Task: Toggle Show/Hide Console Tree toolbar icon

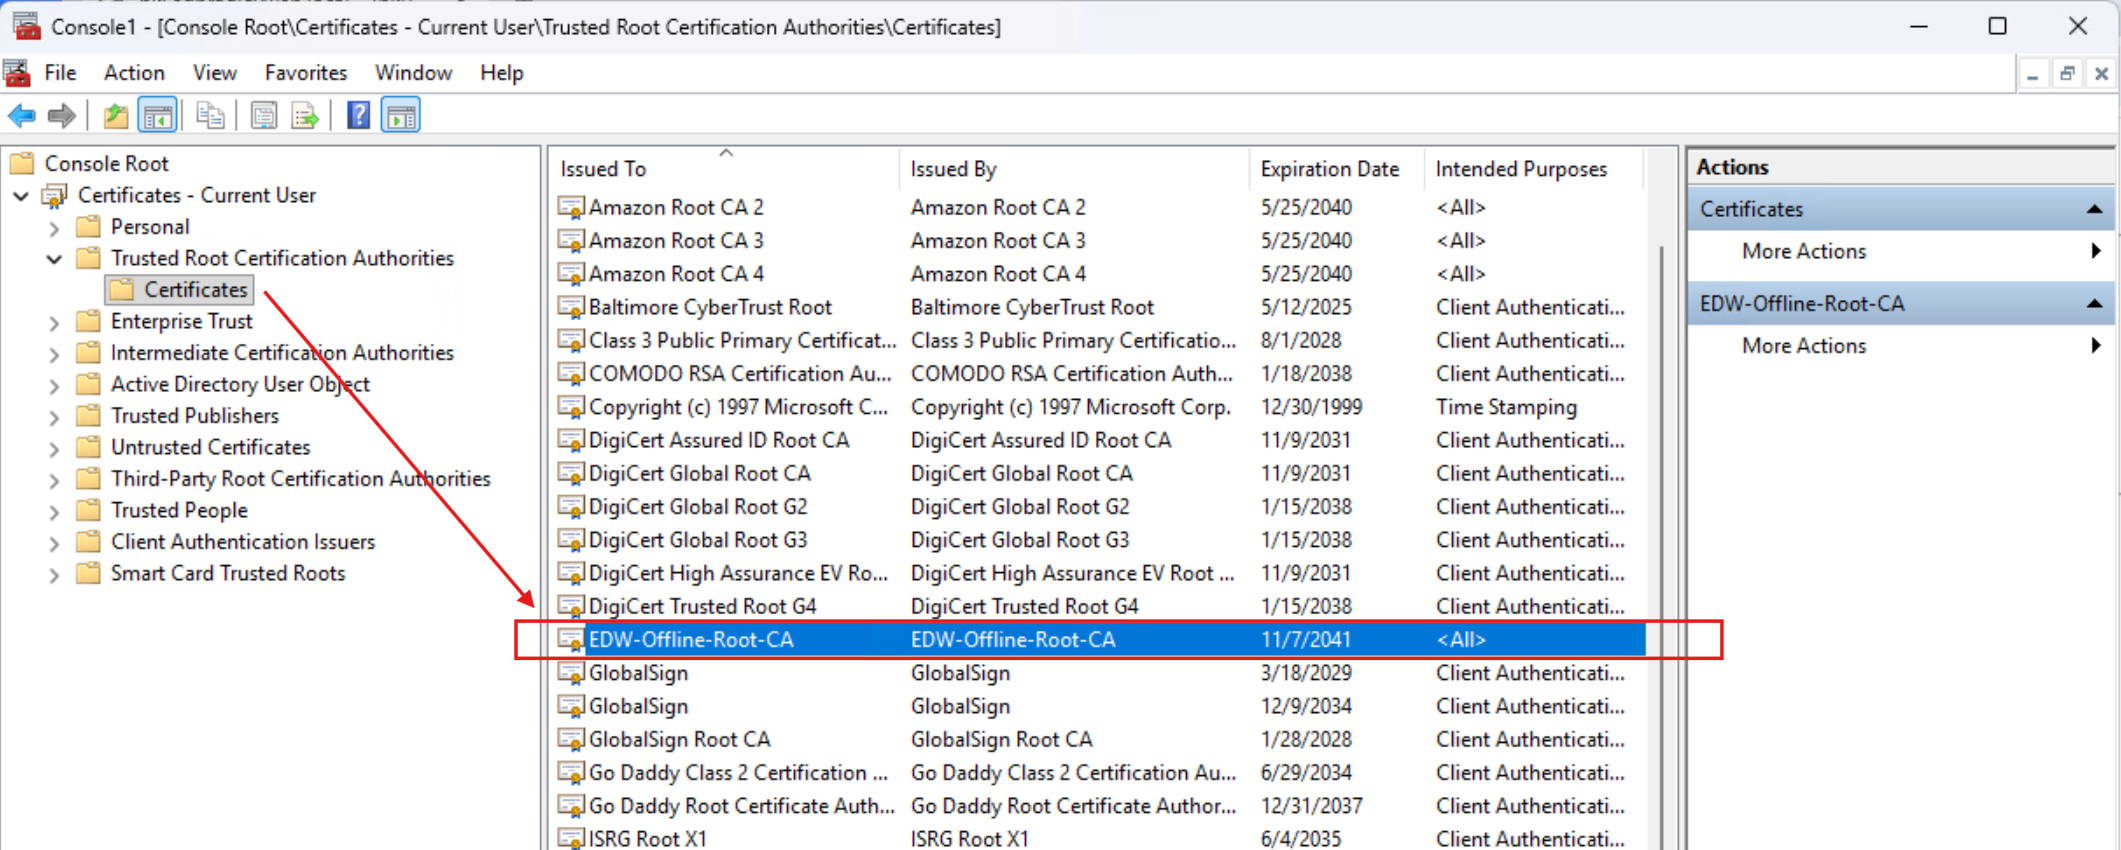Action: click(x=158, y=116)
